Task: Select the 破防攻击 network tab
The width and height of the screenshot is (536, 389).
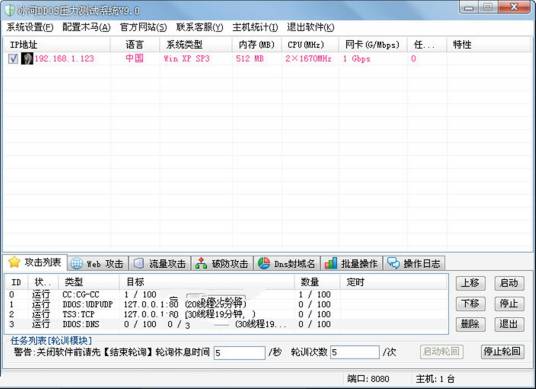Action: (x=223, y=264)
